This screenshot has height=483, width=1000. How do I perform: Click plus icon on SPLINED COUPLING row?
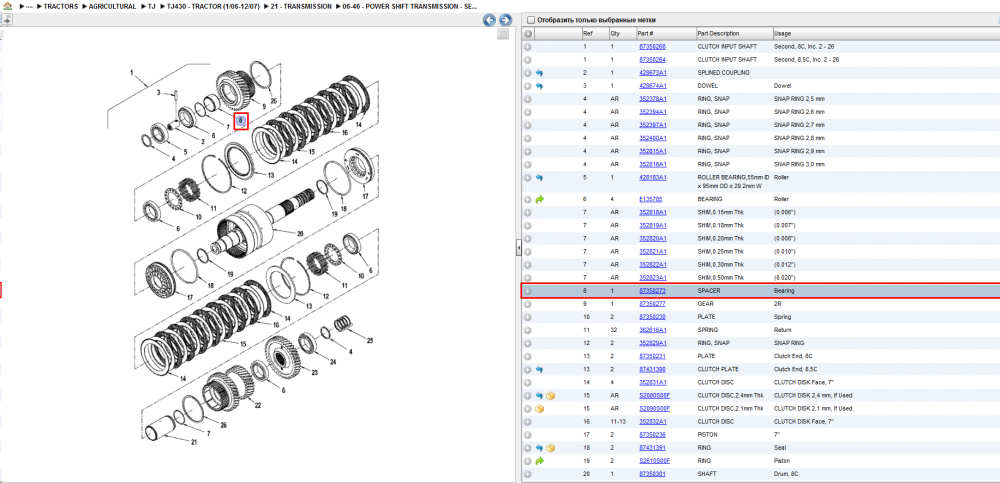pos(528,73)
